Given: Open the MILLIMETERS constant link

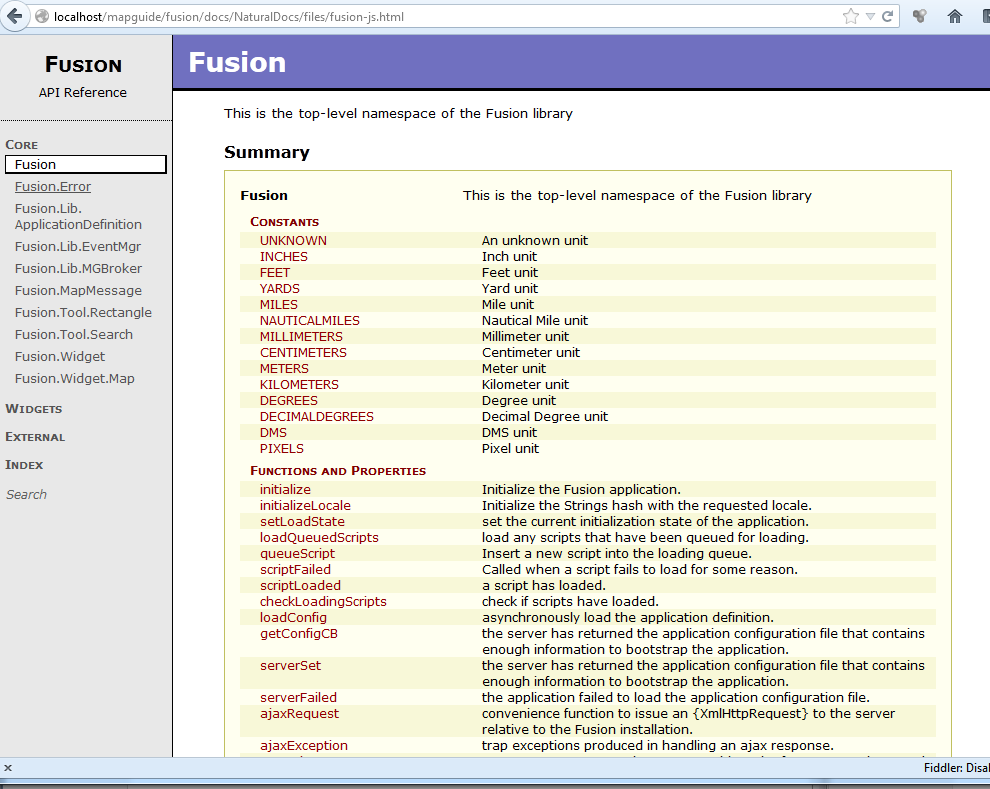Looking at the screenshot, I should coord(301,336).
